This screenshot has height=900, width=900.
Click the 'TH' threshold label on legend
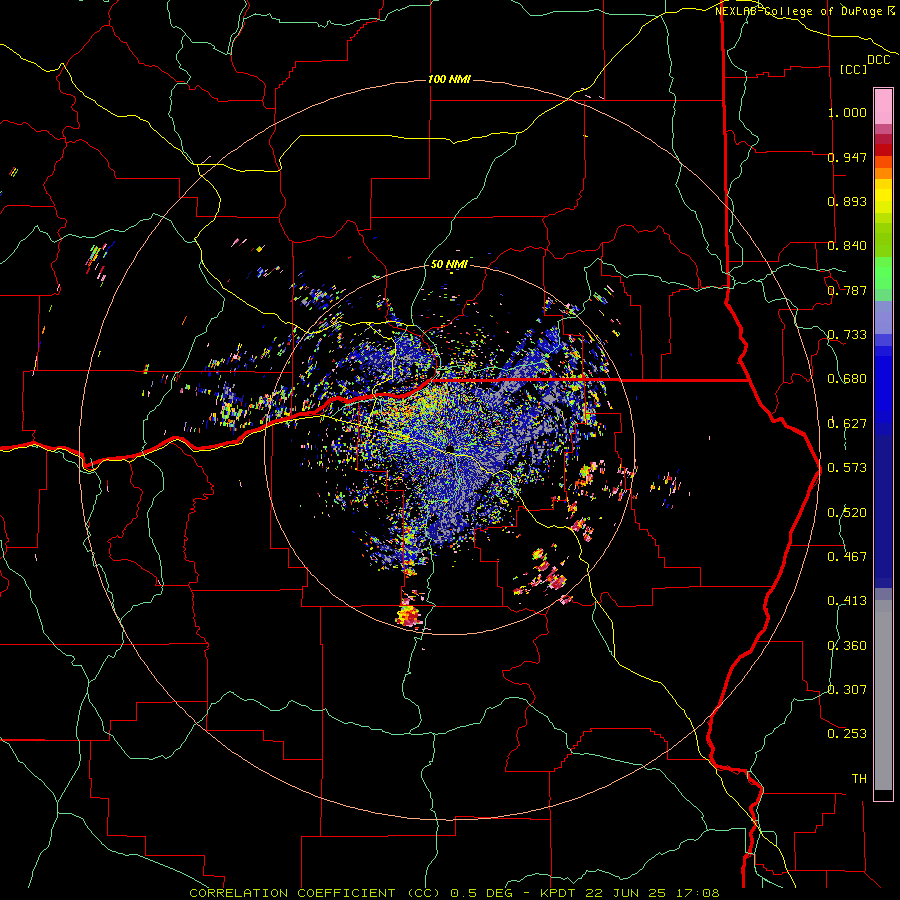pyautogui.click(x=859, y=779)
